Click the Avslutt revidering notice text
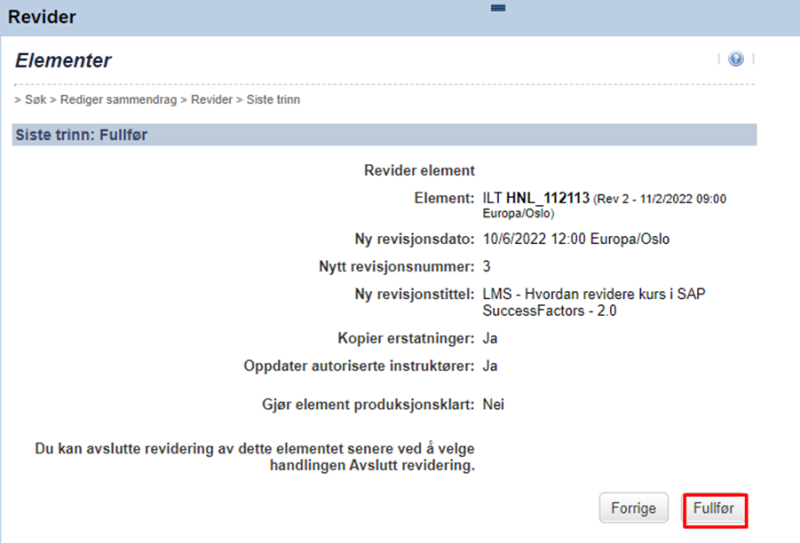The image size is (800, 543). tap(255, 457)
